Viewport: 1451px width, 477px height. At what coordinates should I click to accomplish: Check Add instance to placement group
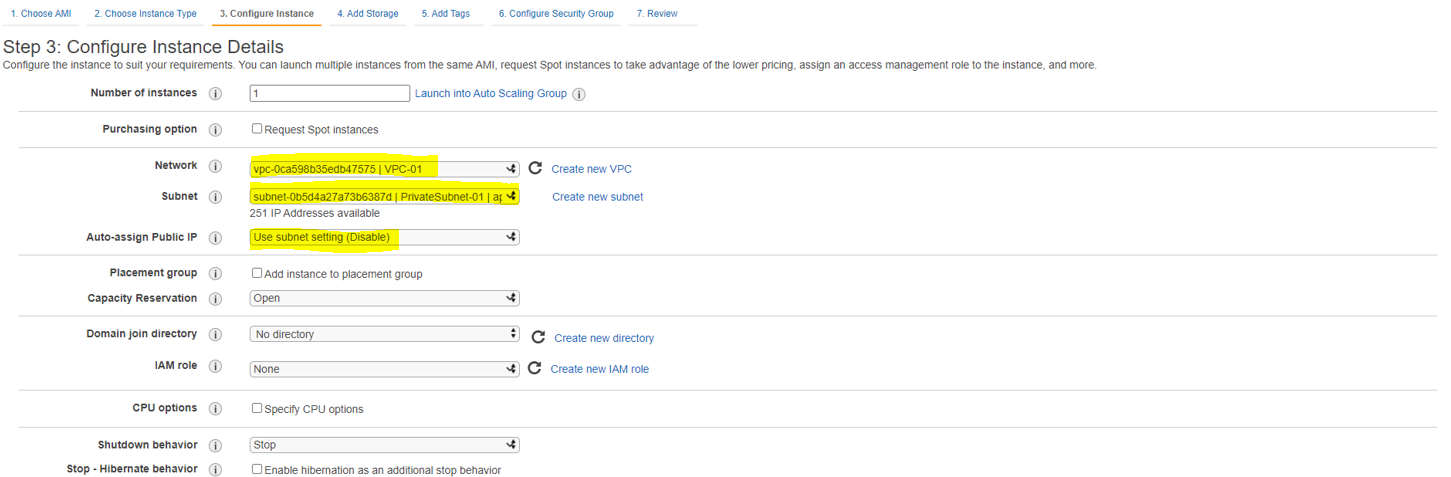[257, 273]
